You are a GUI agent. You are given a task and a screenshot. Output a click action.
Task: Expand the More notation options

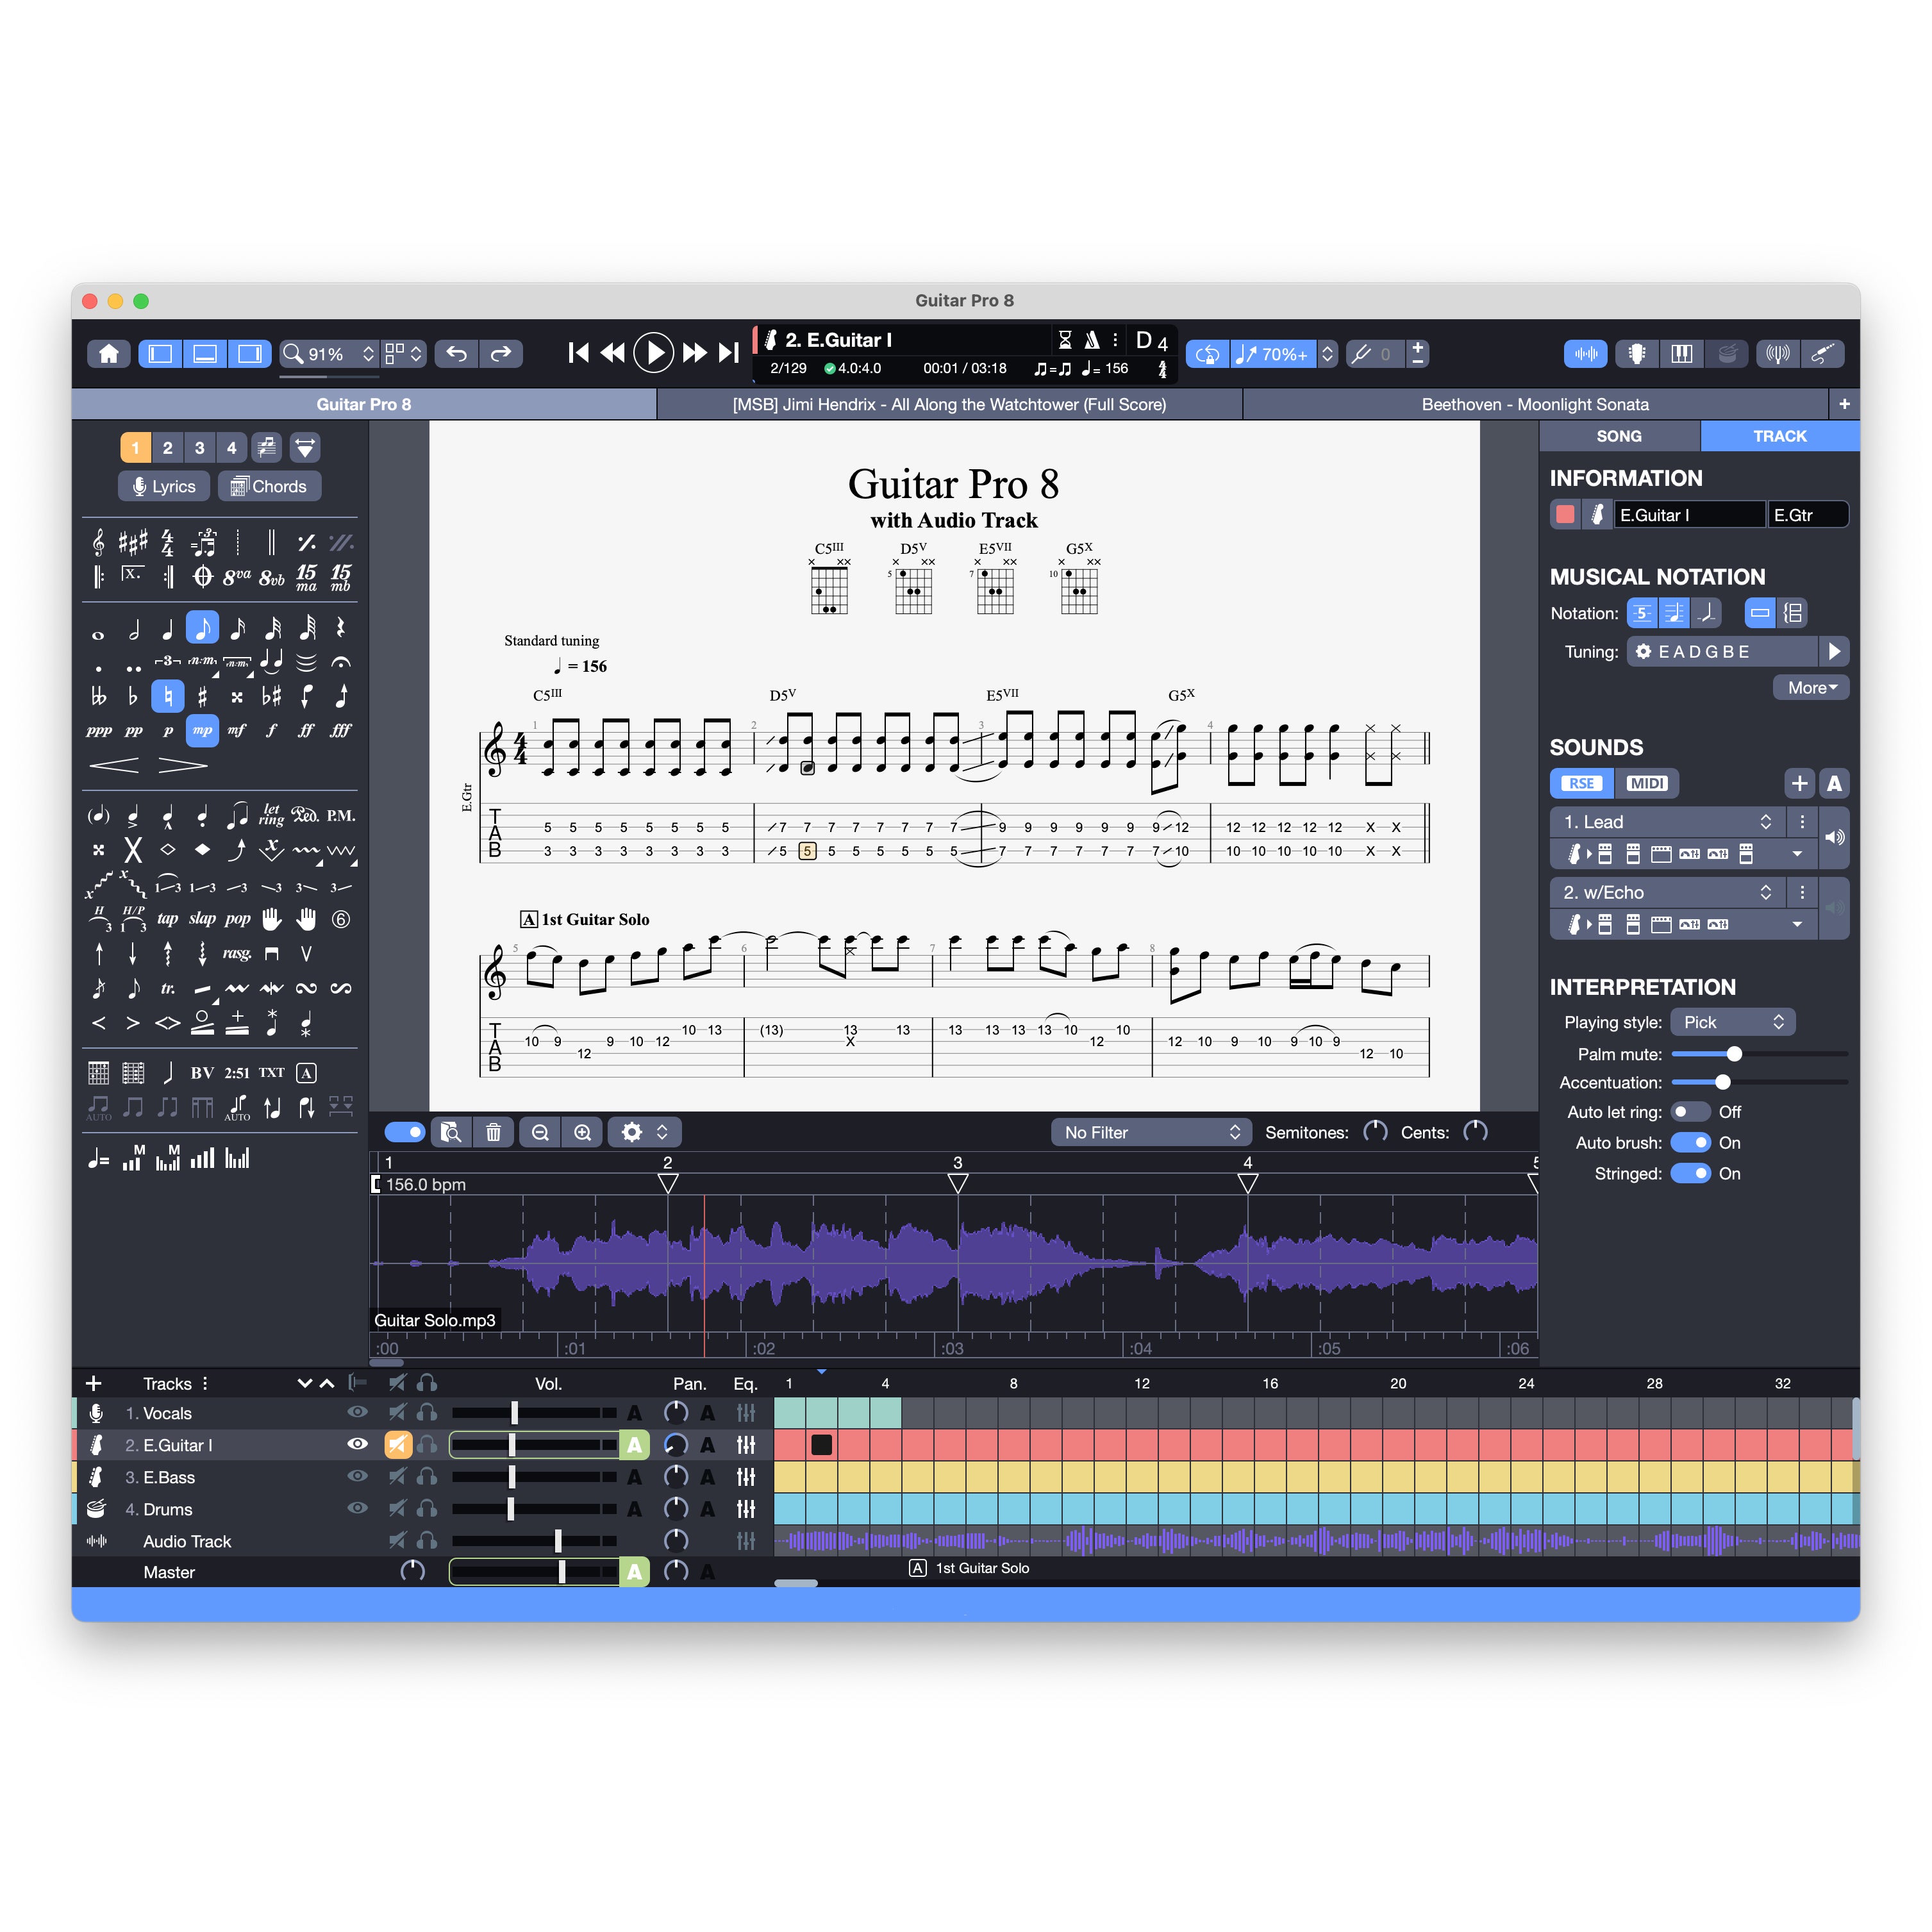(x=1811, y=688)
